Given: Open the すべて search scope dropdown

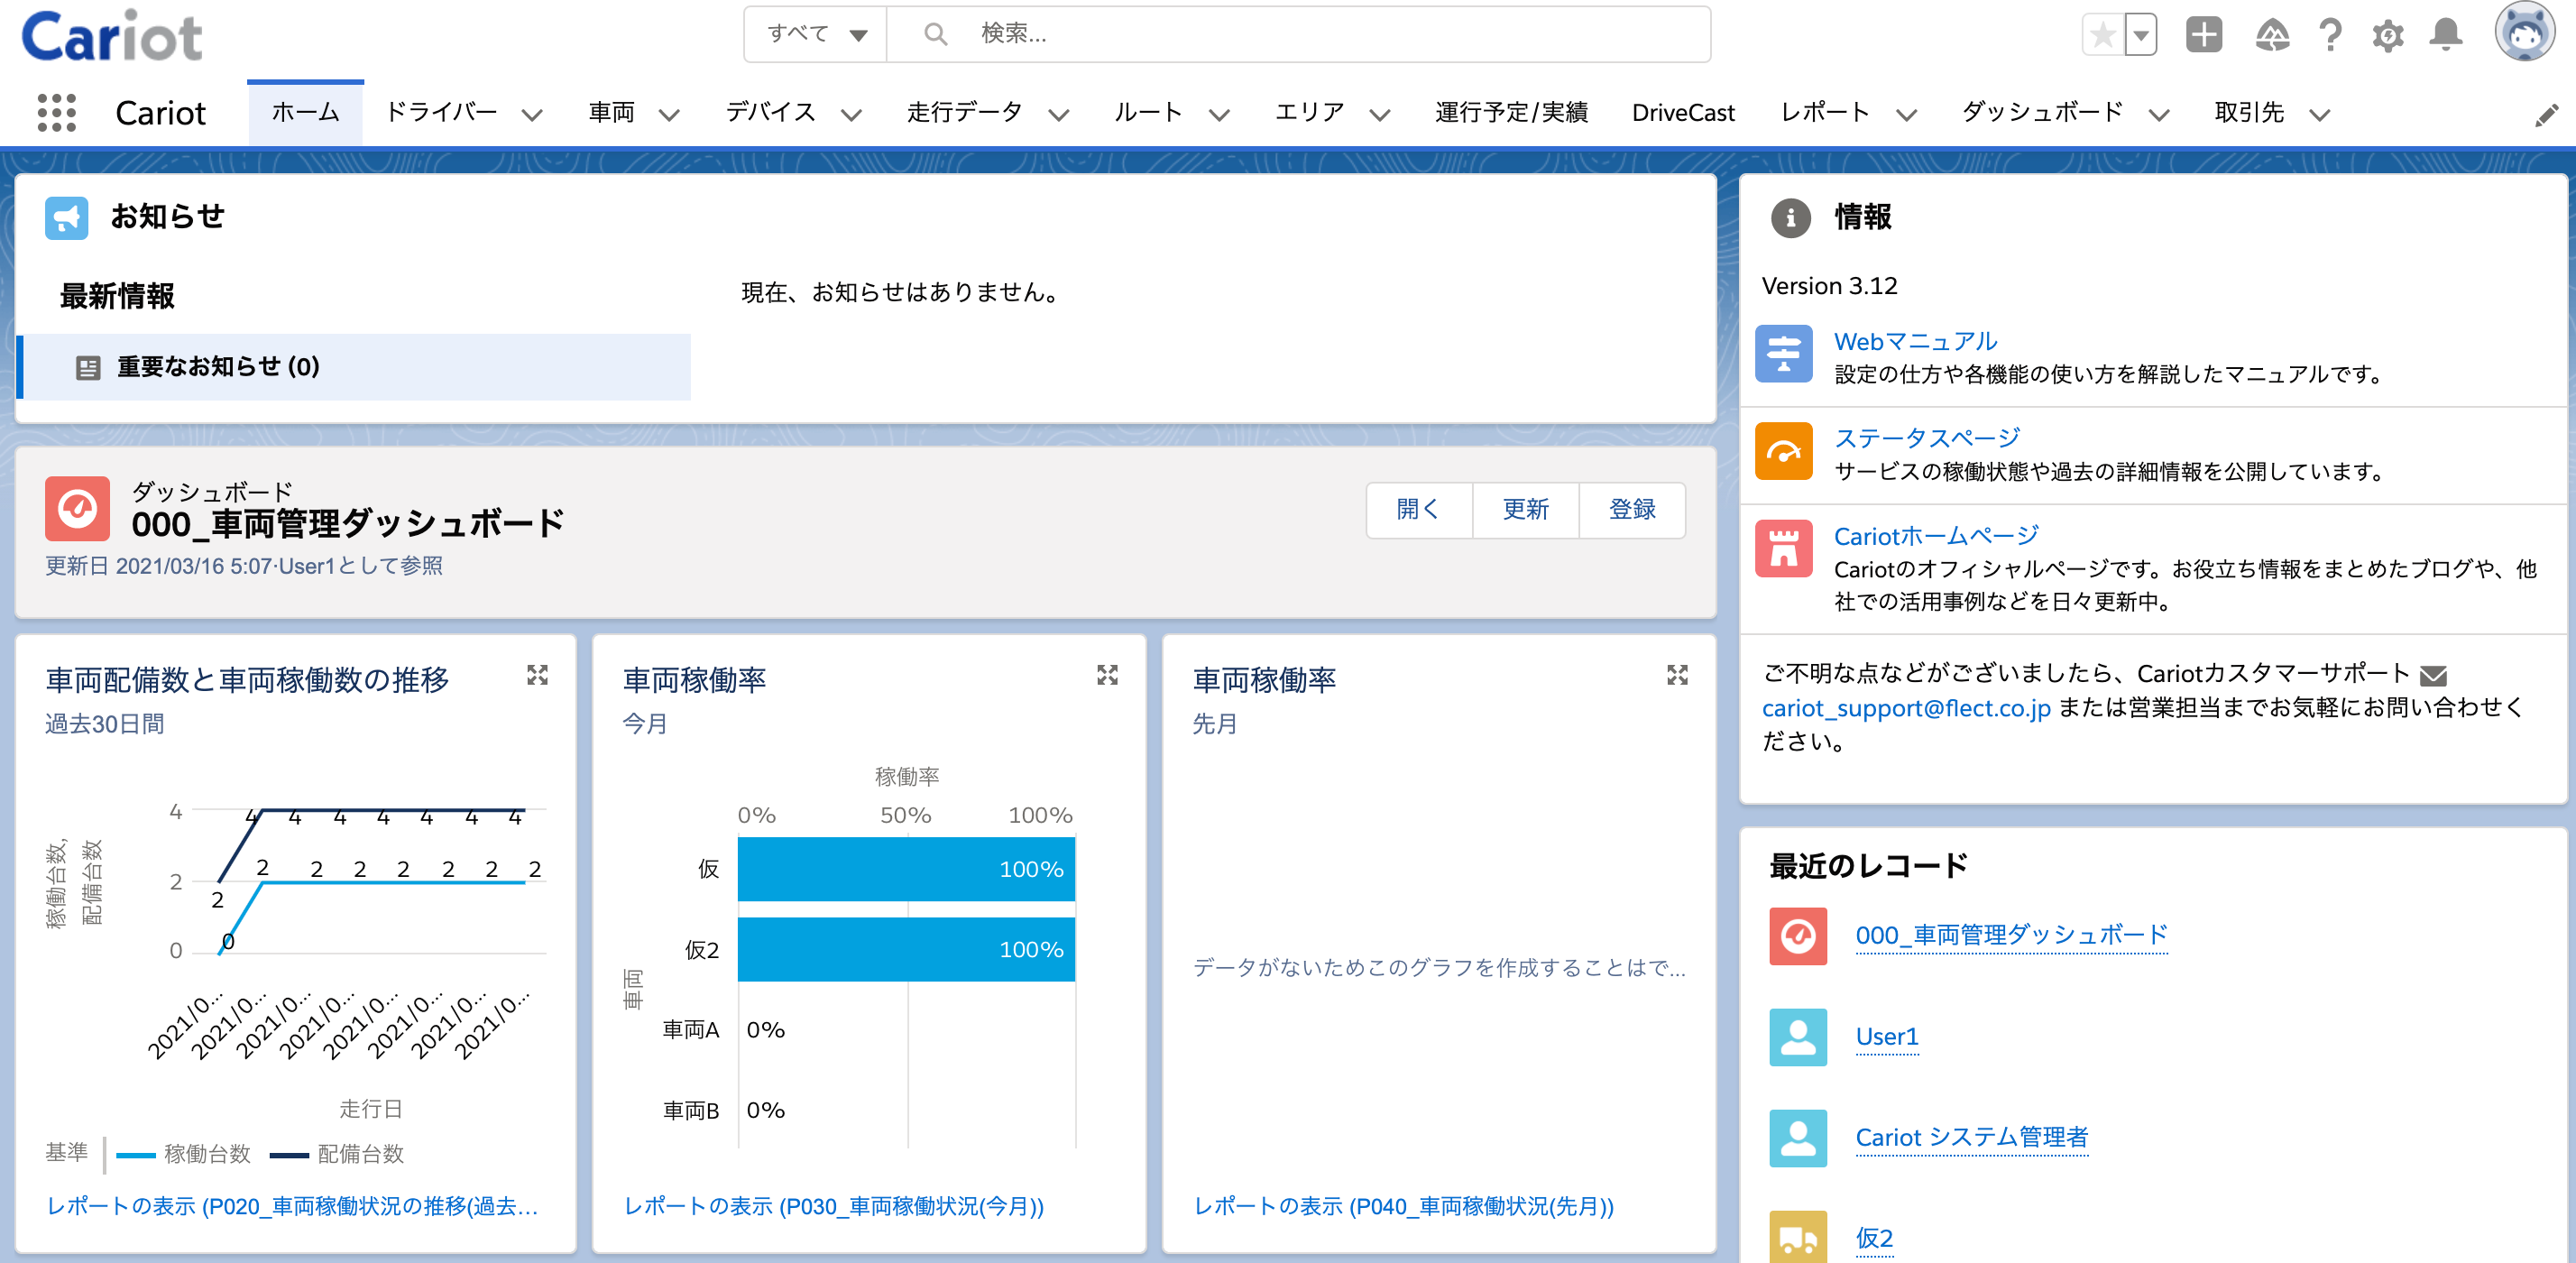Looking at the screenshot, I should tap(816, 34).
